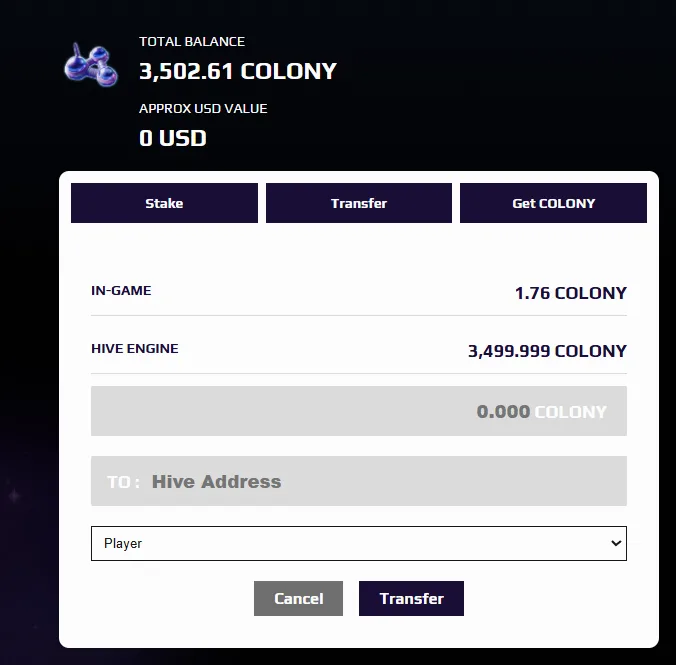Click the greyed COLONY unit label
This screenshot has width=676, height=665.
[570, 412]
